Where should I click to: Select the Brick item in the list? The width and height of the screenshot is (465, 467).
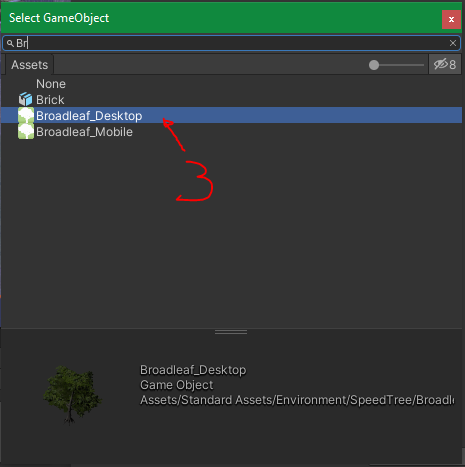click(x=231, y=100)
